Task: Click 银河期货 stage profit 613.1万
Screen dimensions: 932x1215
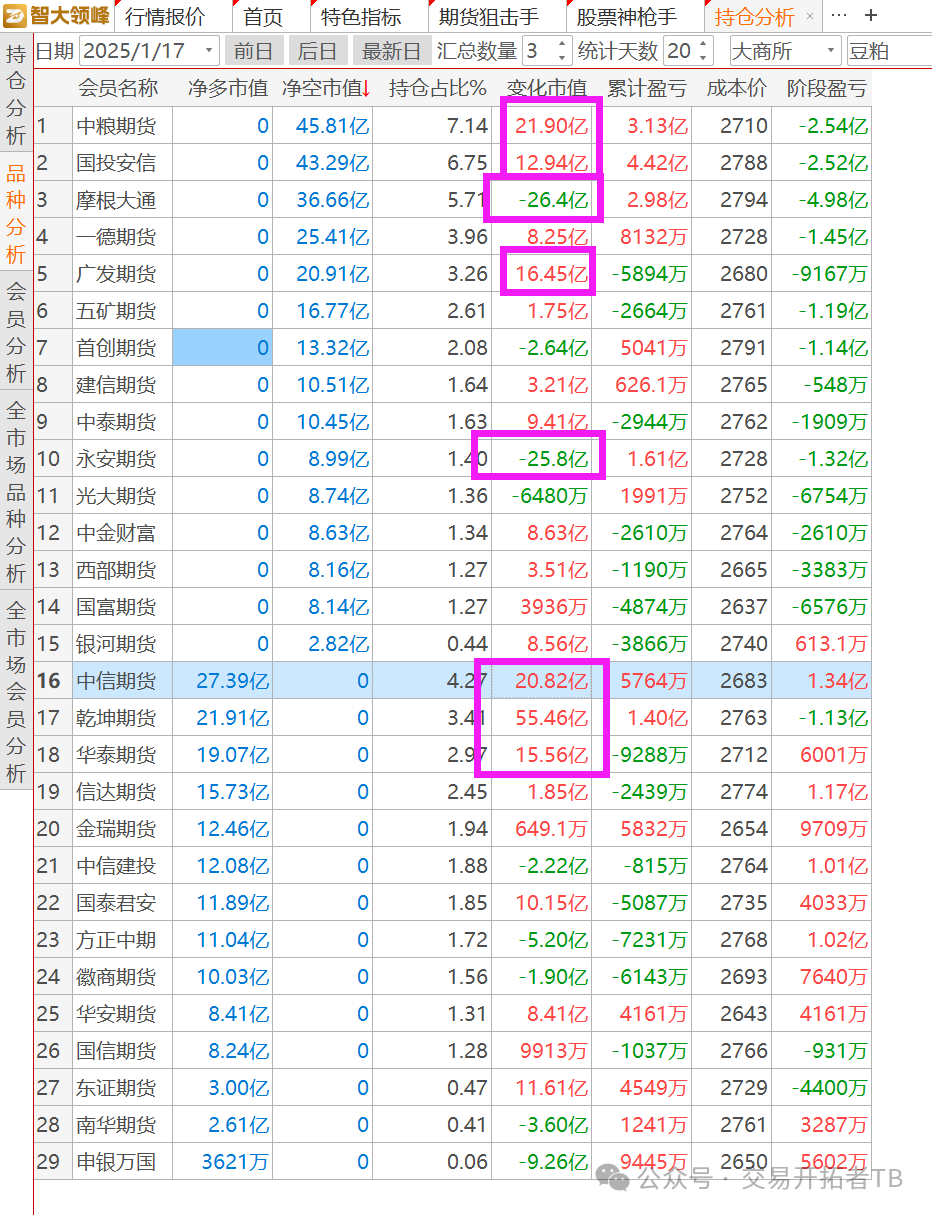Action: point(832,644)
